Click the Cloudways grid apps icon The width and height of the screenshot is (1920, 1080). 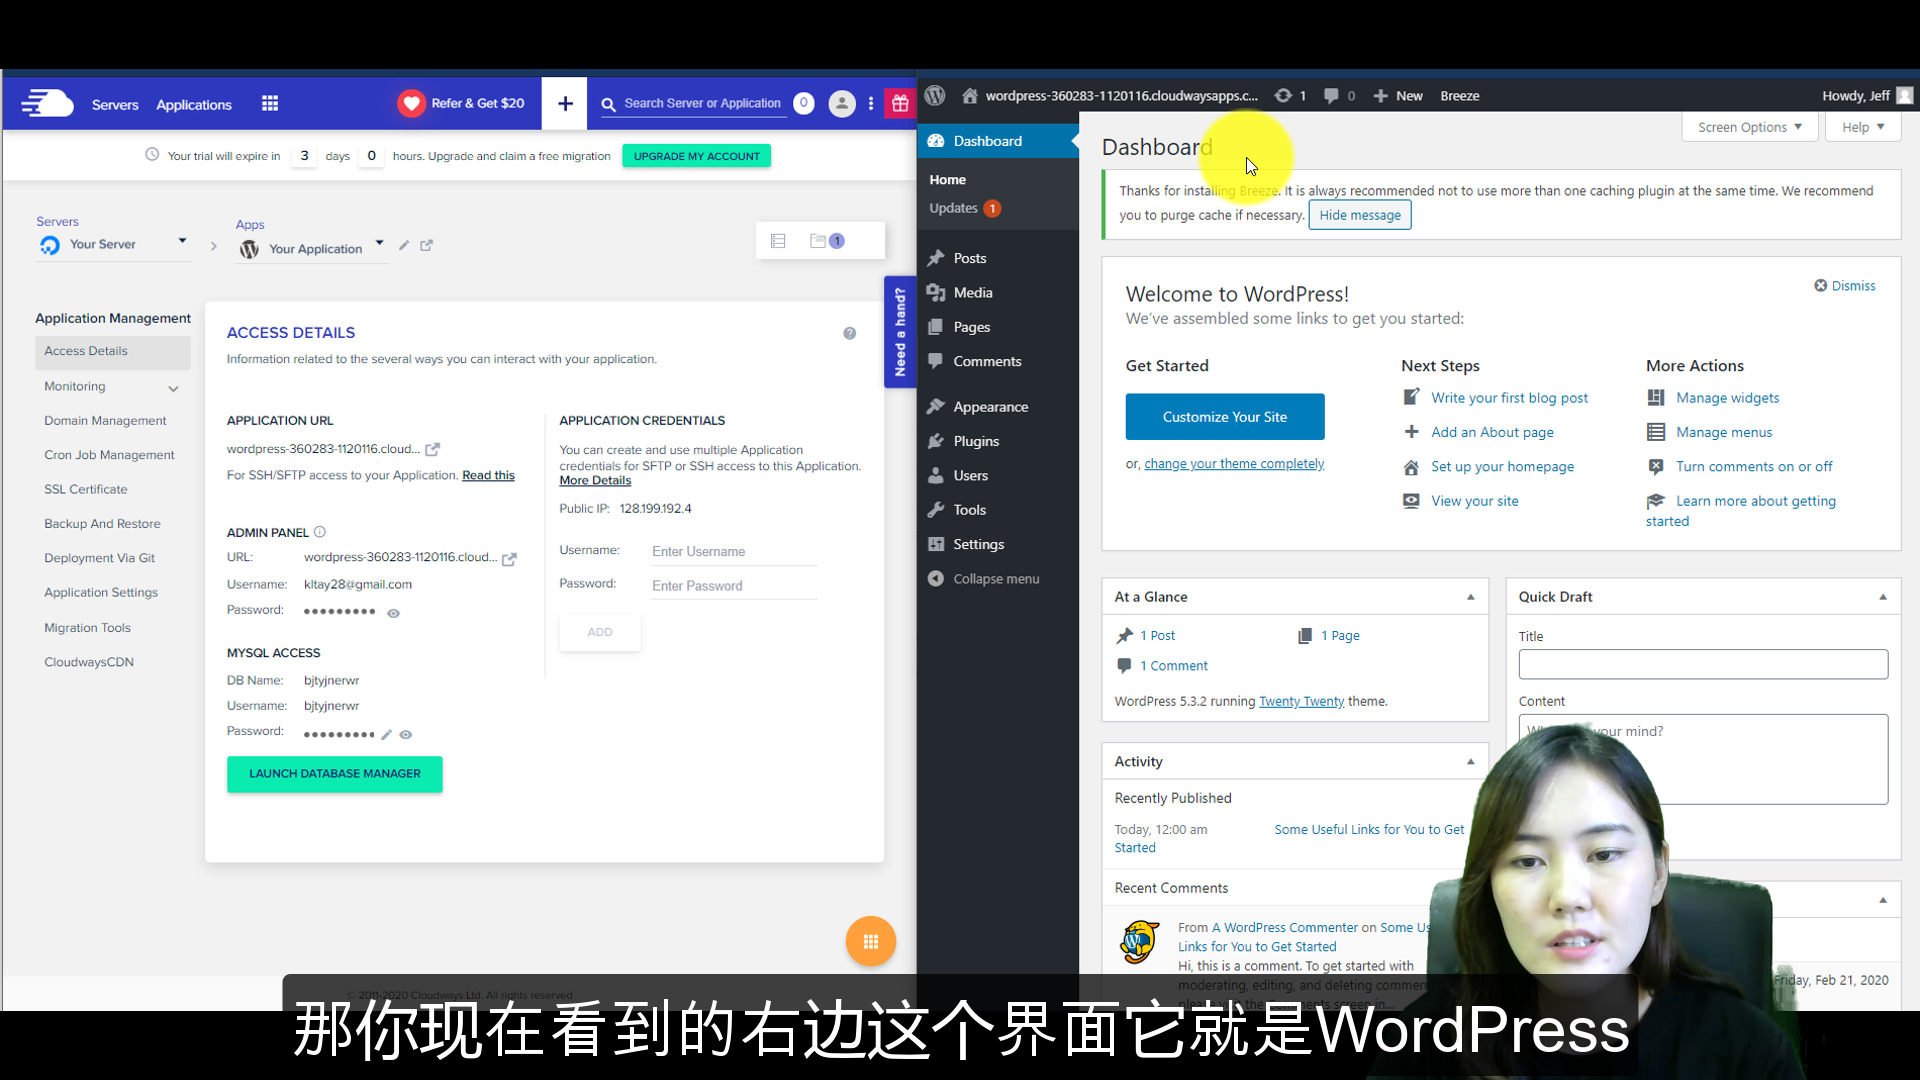point(270,104)
